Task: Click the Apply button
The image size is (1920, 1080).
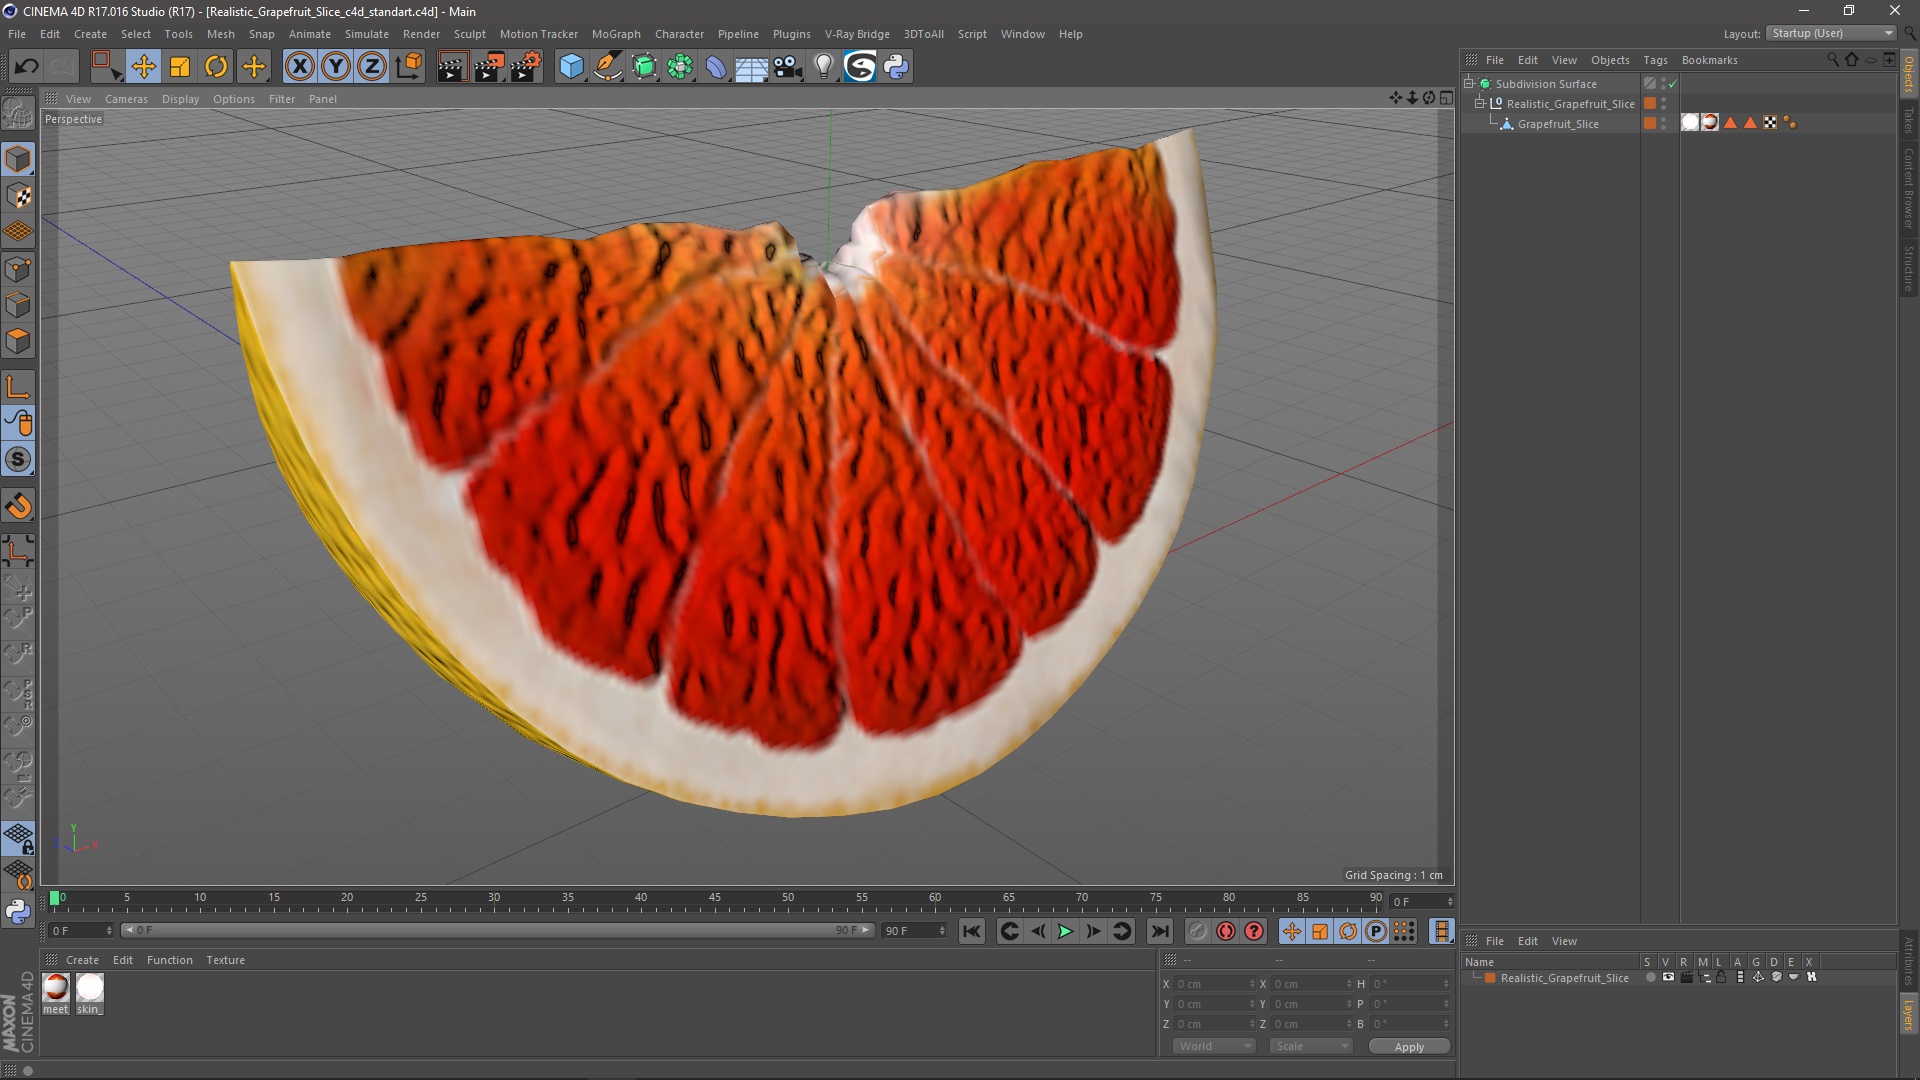Action: pos(1409,1047)
